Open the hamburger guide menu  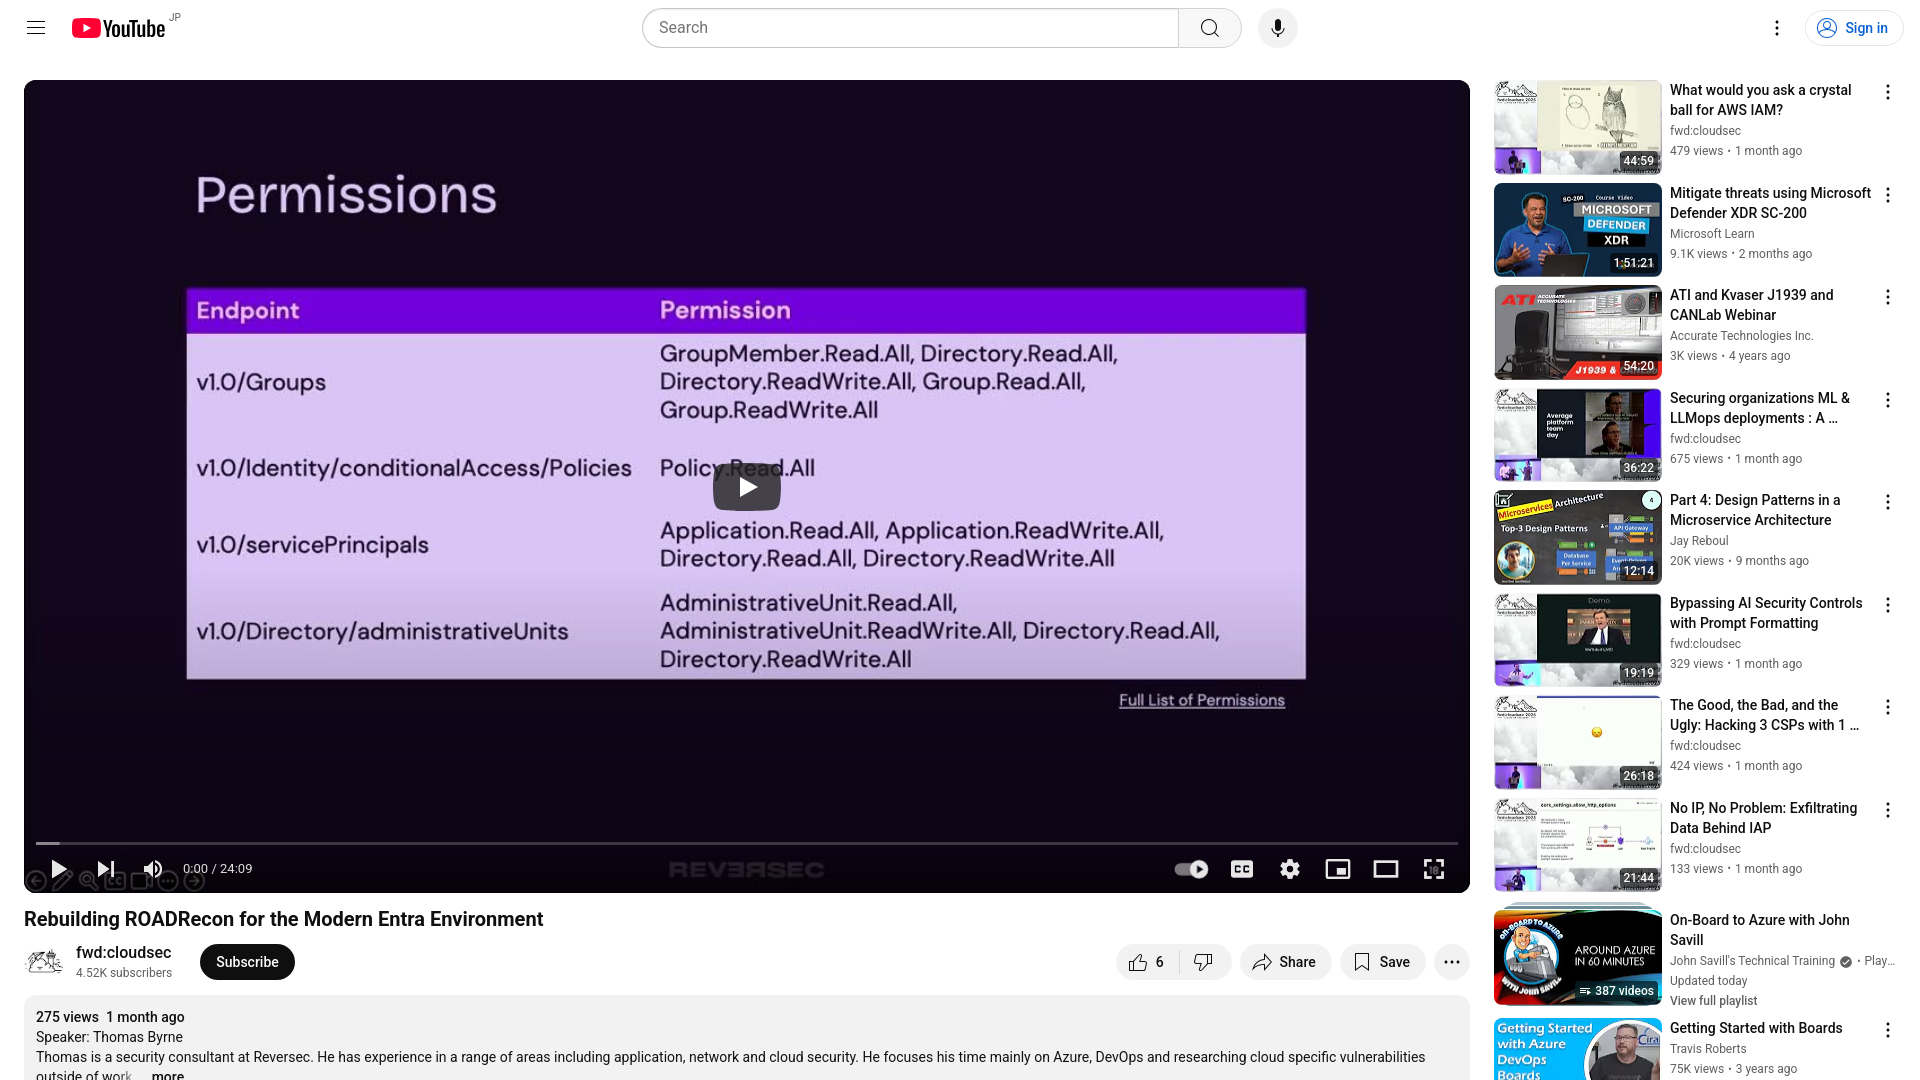[36, 28]
